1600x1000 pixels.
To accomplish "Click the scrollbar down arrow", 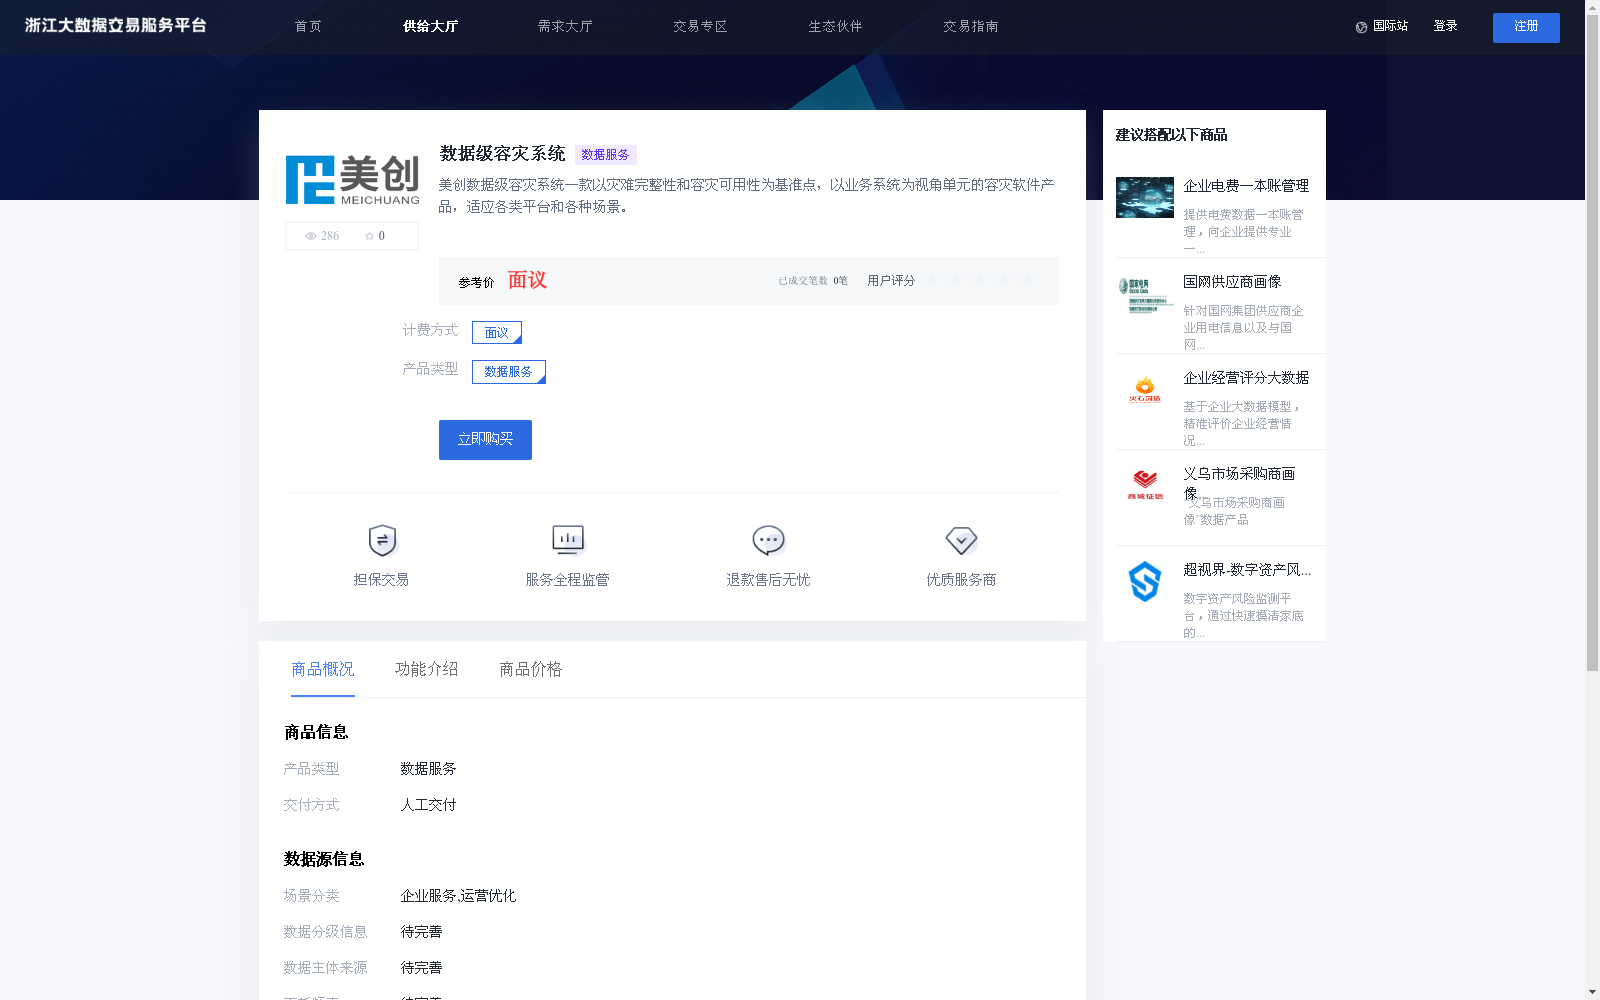I will pyautogui.click(x=1592, y=992).
